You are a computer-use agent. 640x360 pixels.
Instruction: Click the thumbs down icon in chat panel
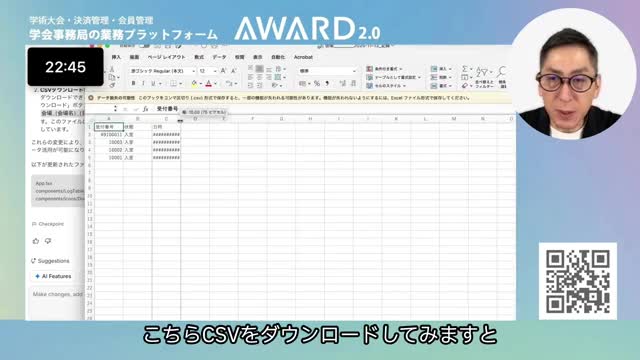(x=48, y=241)
